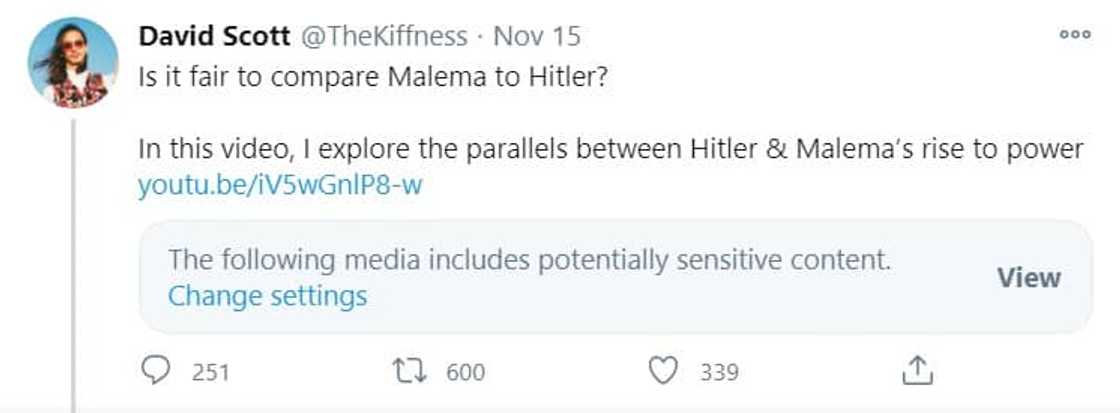The width and height of the screenshot is (1120, 413).
Task: Open David Scott's profile picture
Action: click(x=74, y=62)
